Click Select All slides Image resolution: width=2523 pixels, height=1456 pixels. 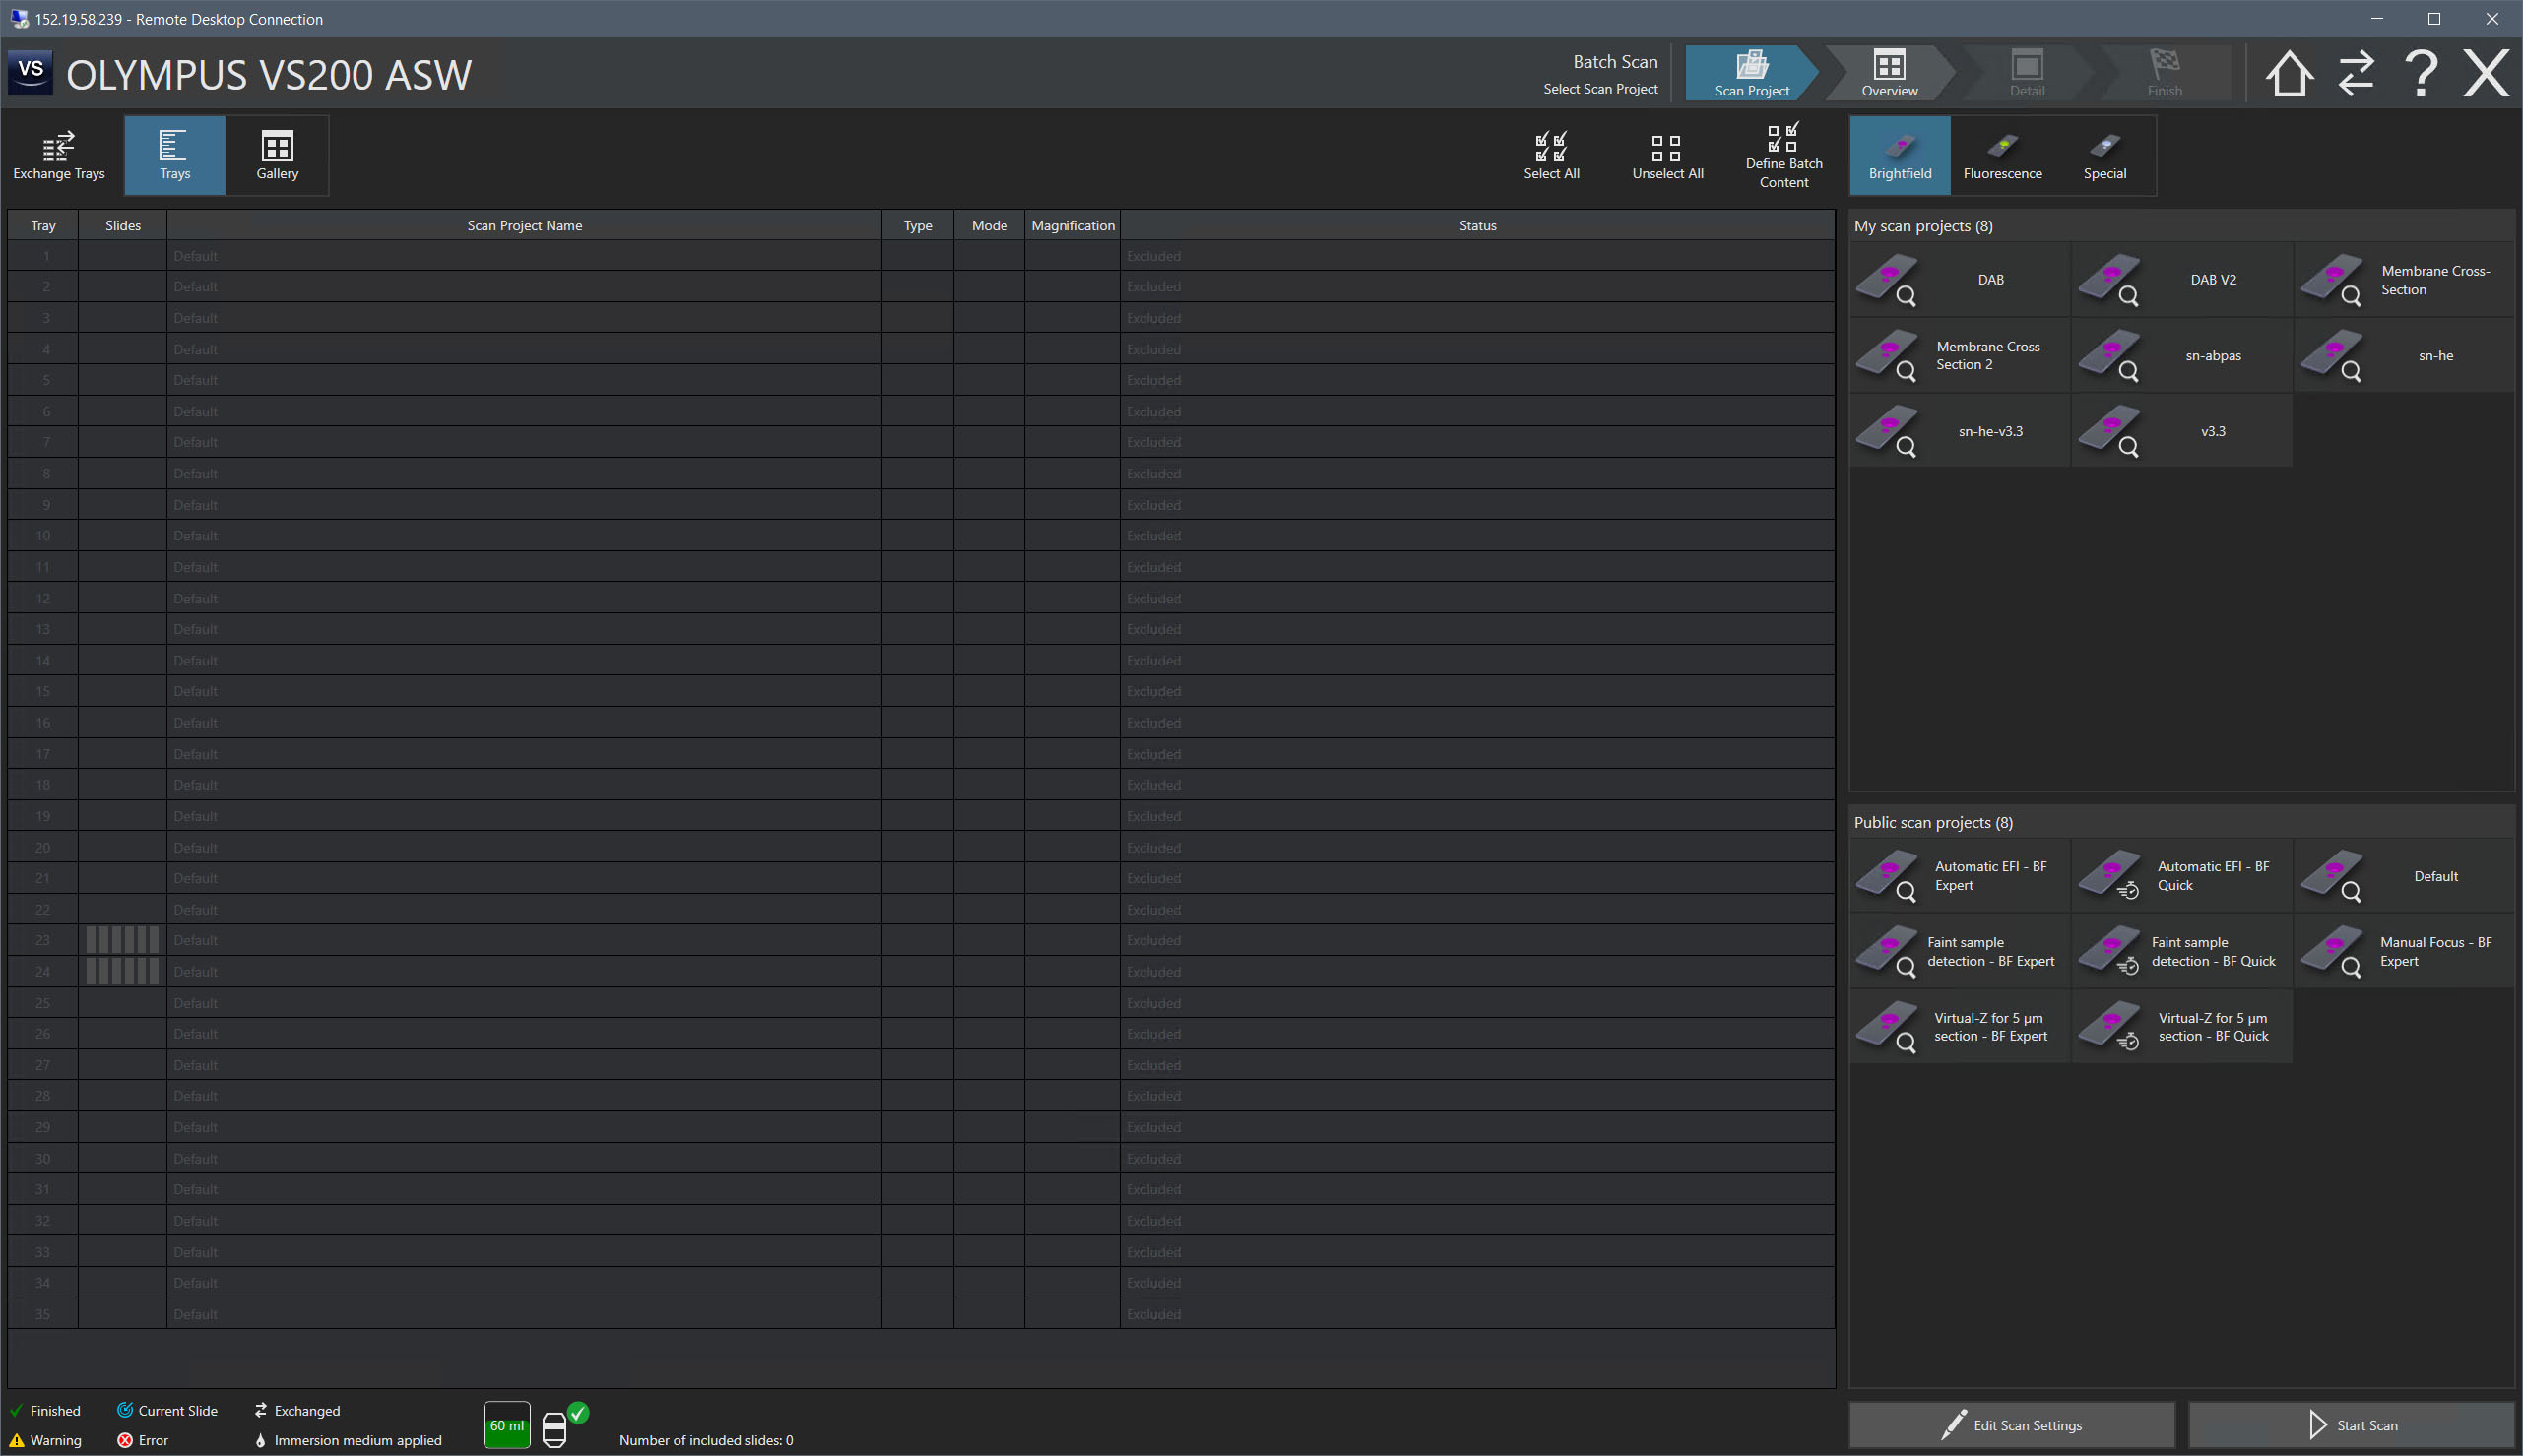[x=1551, y=155]
